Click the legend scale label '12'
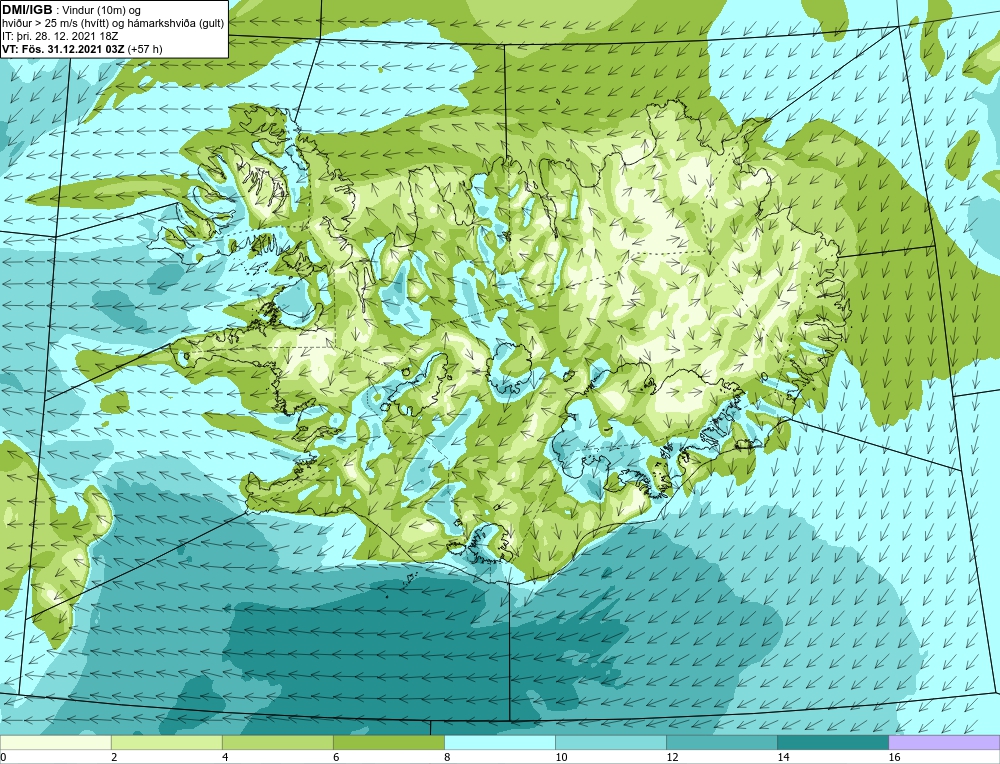This screenshot has height=764, width=1000. tap(672, 757)
